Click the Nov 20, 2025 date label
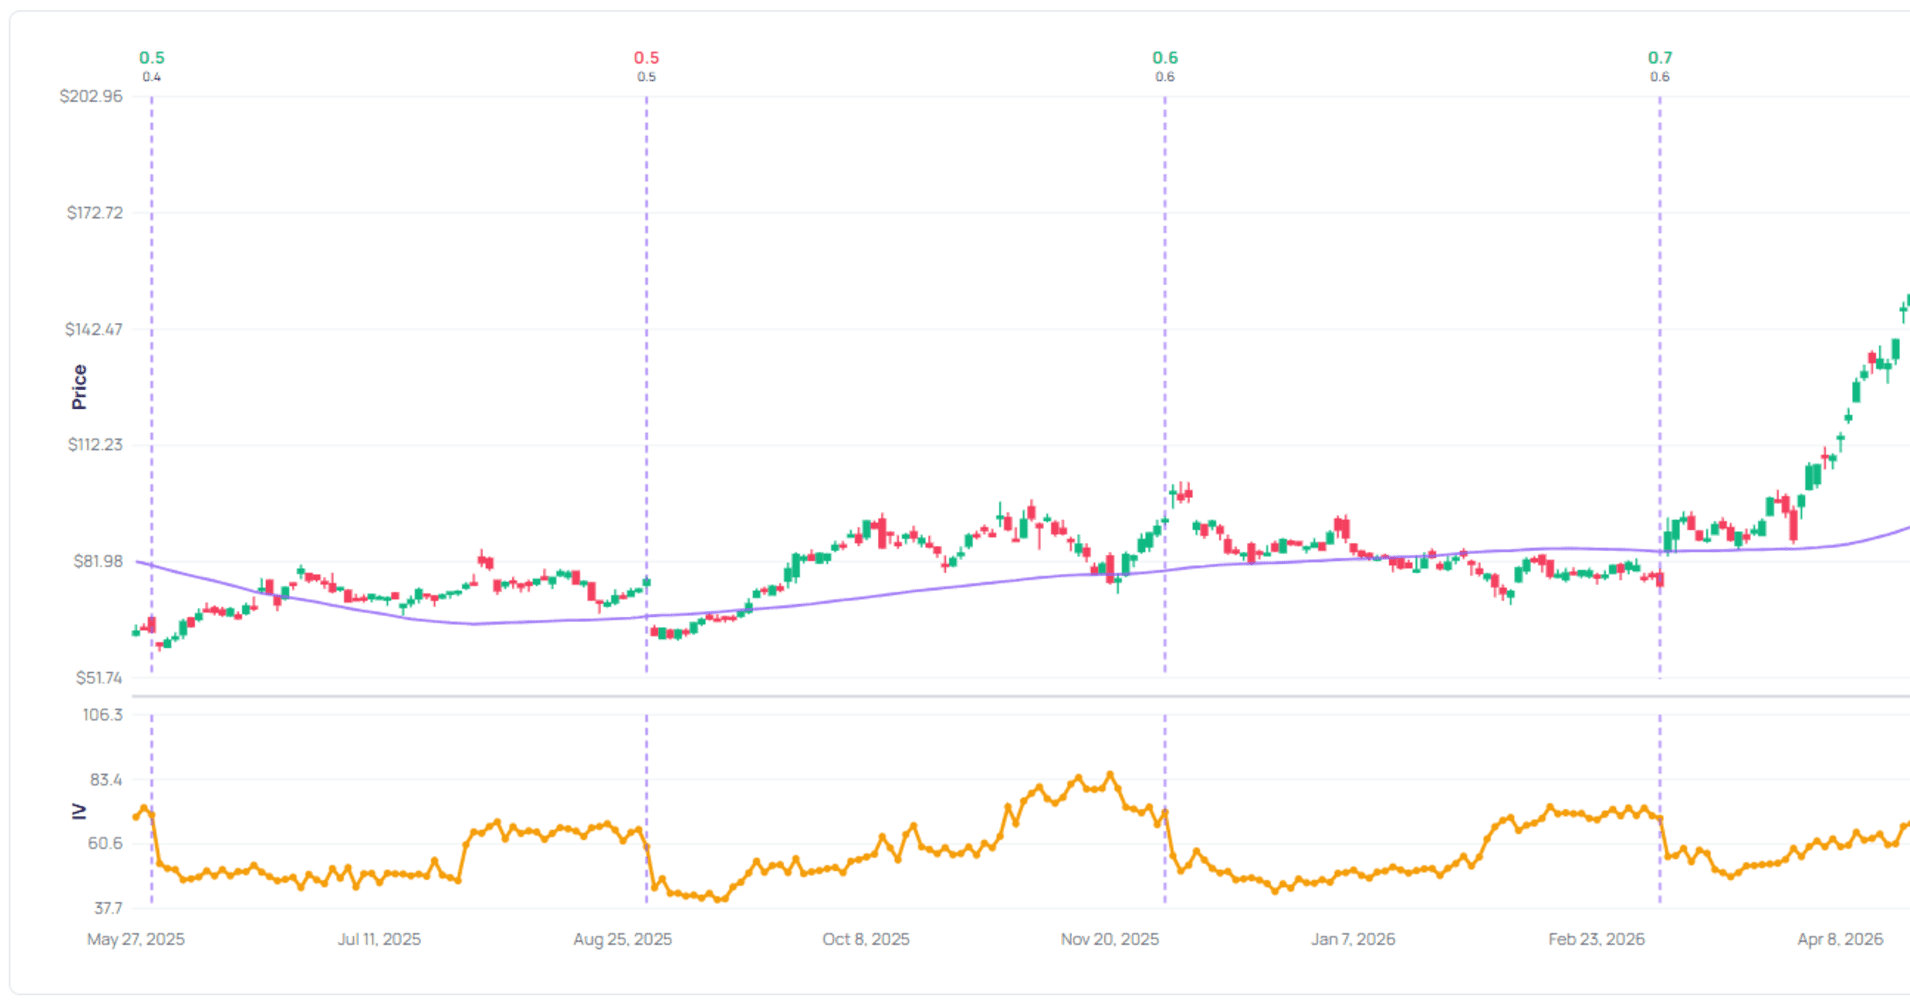The height and width of the screenshot is (1000, 1910). click(1110, 939)
